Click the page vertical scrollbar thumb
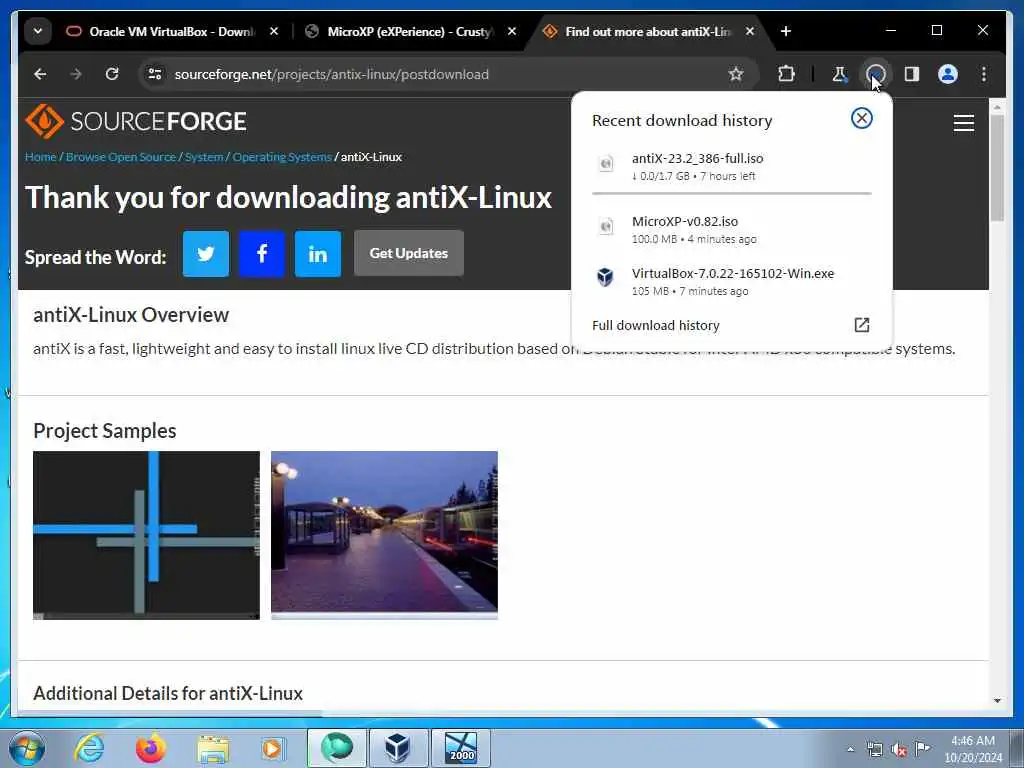Screen dimensions: 1024x768 [x=997, y=168]
